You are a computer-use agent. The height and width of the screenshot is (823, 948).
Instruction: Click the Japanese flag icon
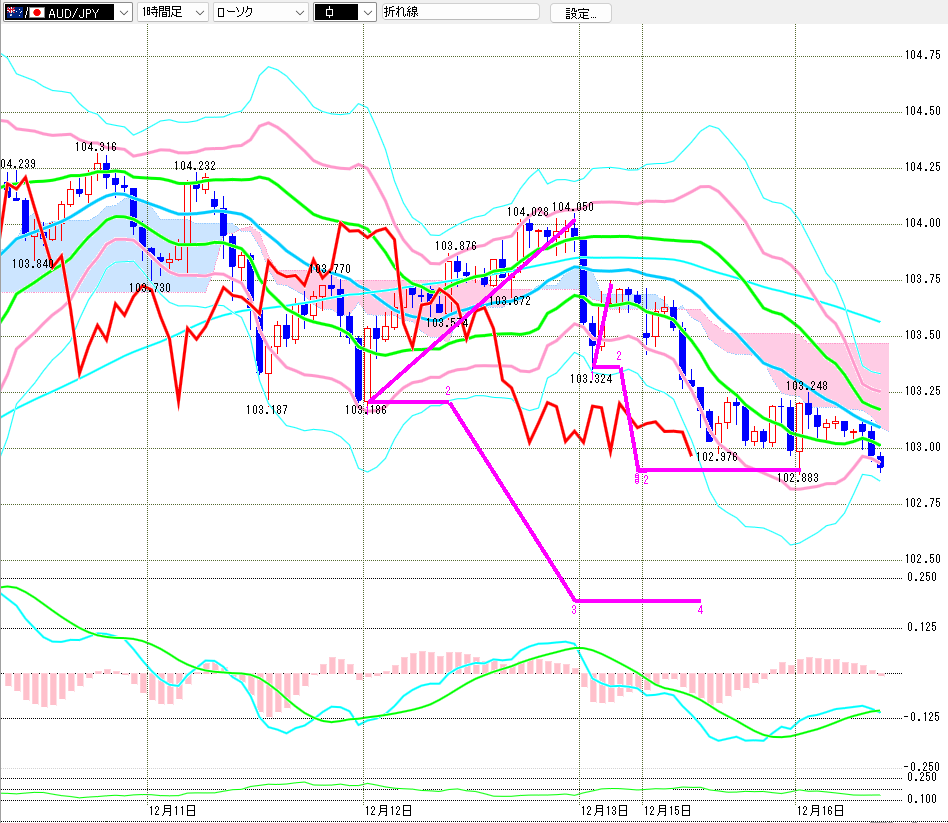[38, 12]
